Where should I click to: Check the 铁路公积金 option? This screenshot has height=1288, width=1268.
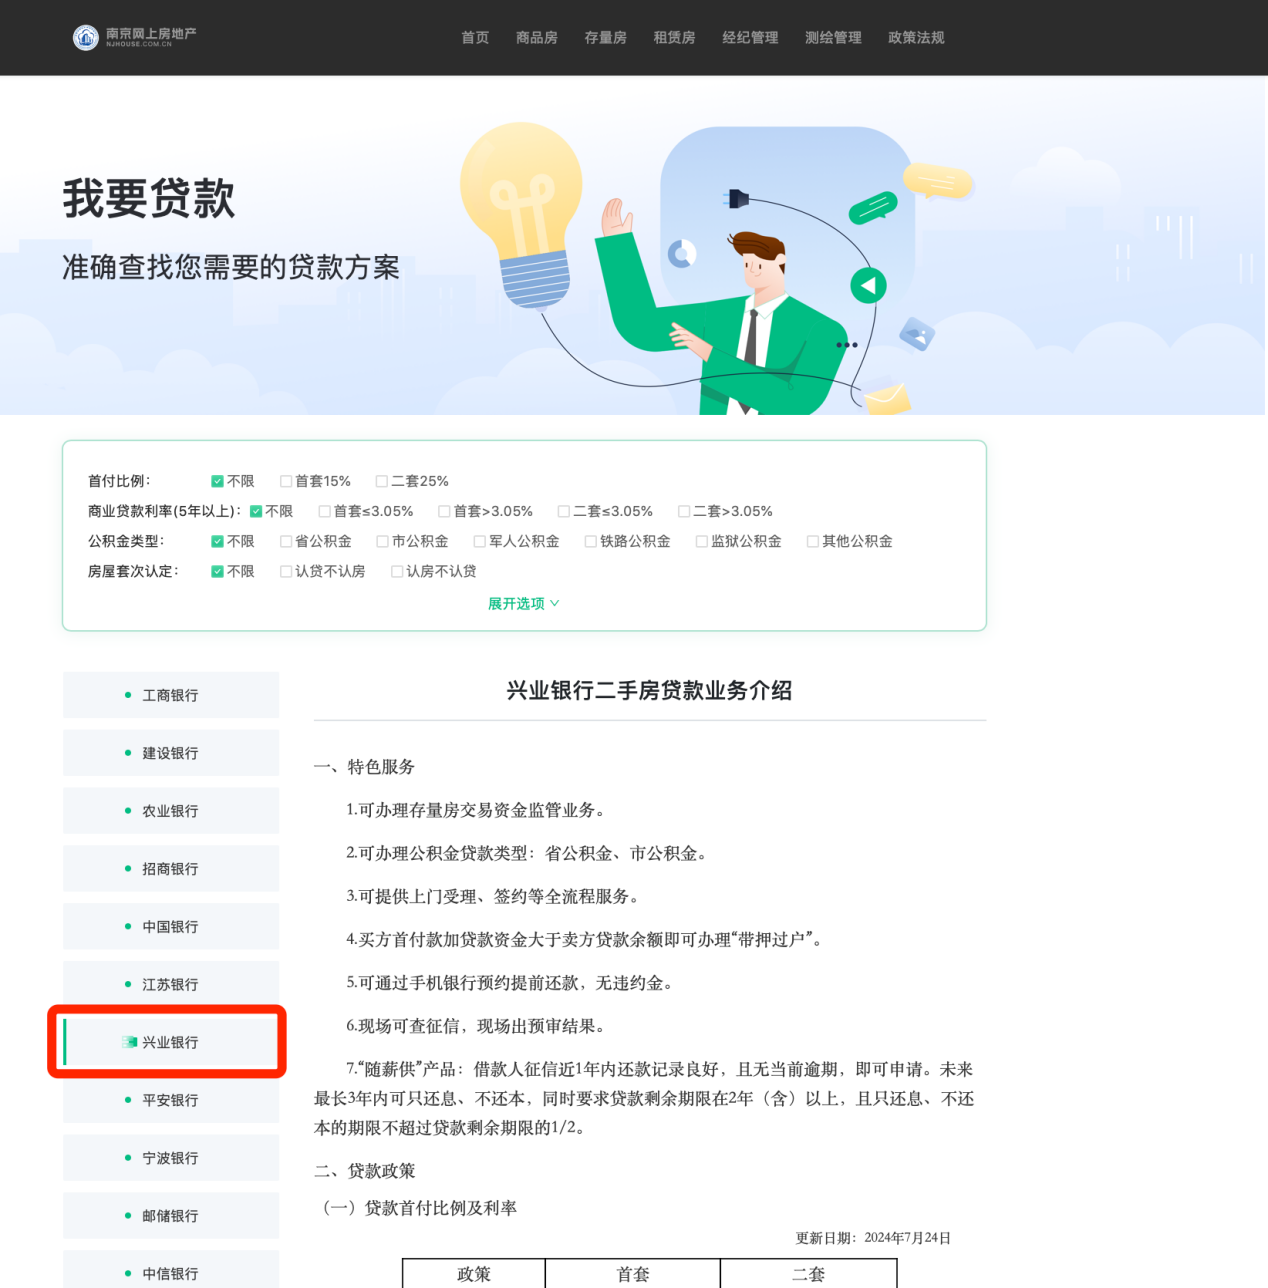pos(591,542)
